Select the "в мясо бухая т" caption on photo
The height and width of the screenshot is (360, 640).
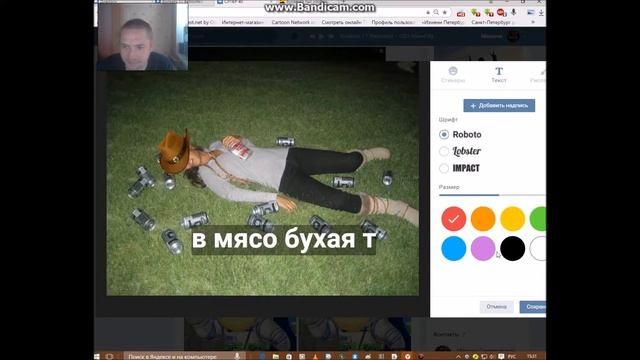coord(284,240)
